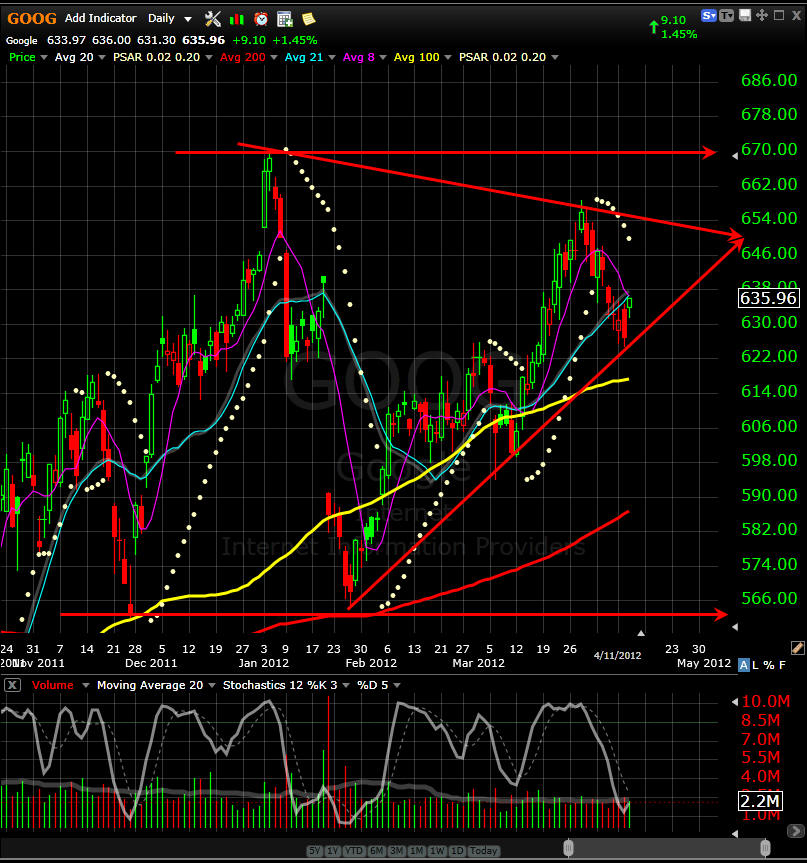807x863 pixels.
Task: Close the lower indicator panel with X
Action: (x=12, y=685)
